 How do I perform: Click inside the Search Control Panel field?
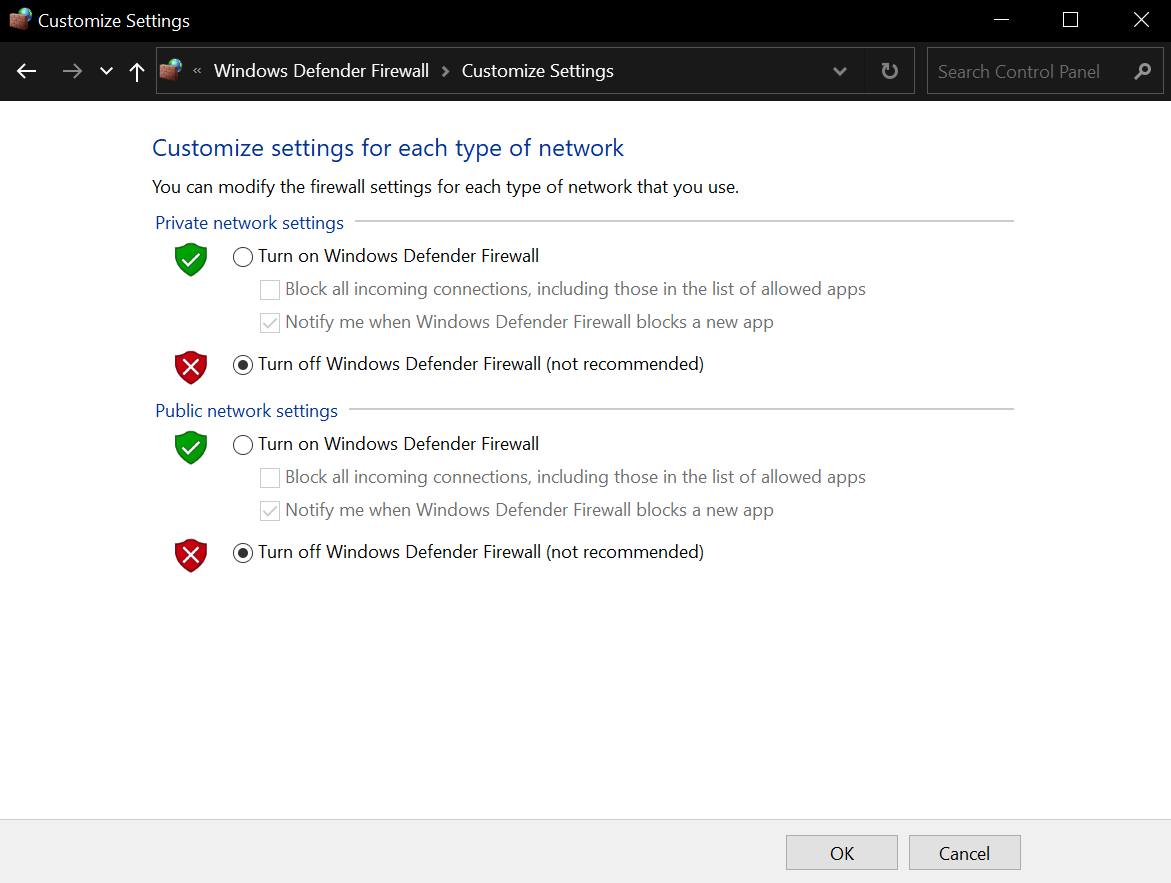coord(1020,71)
